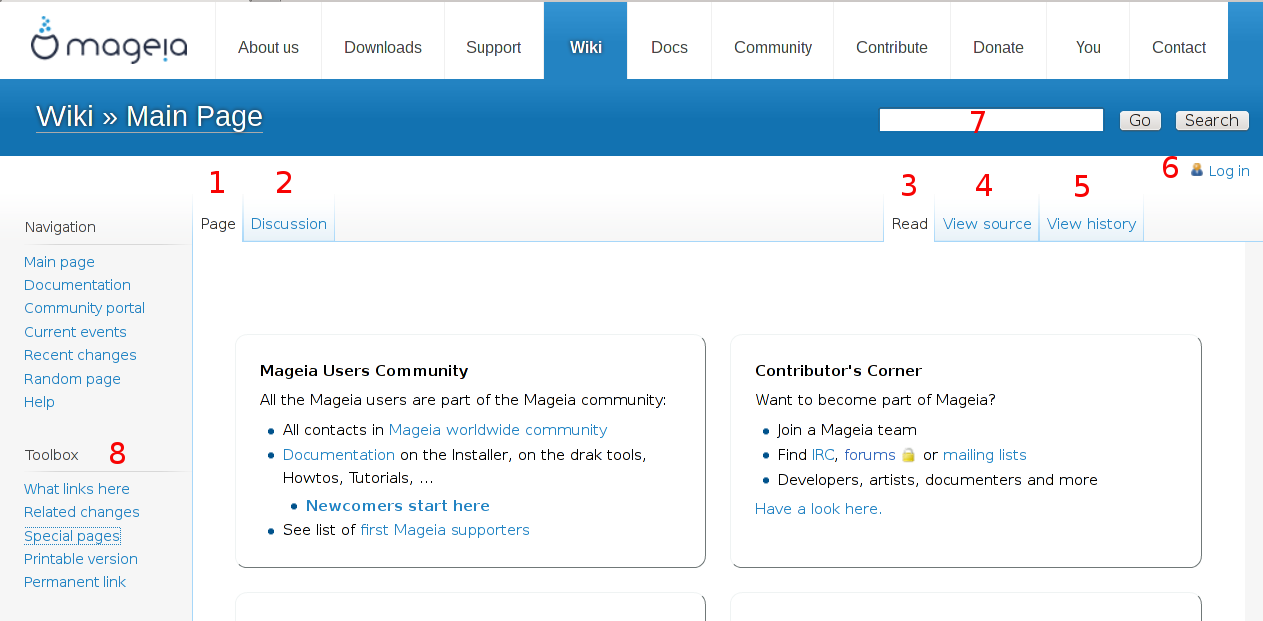Viewport: 1263px width, 621px height.
Task: Click What links here in Toolbox
Action: [x=77, y=489]
